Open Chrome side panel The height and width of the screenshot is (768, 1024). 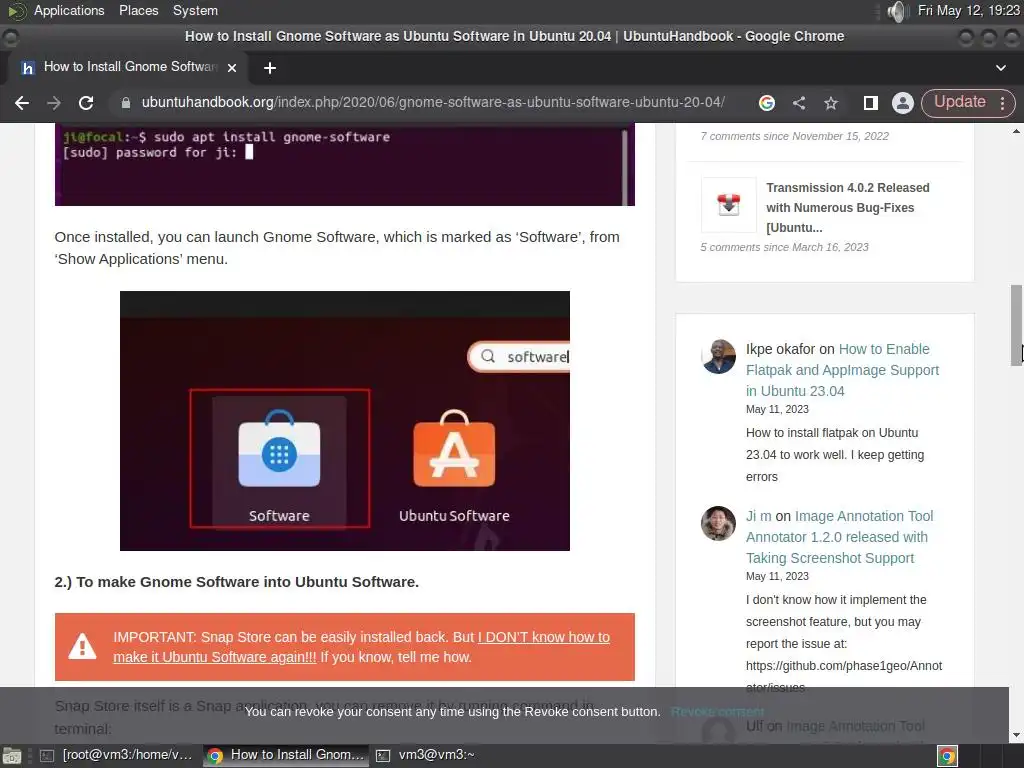point(871,103)
